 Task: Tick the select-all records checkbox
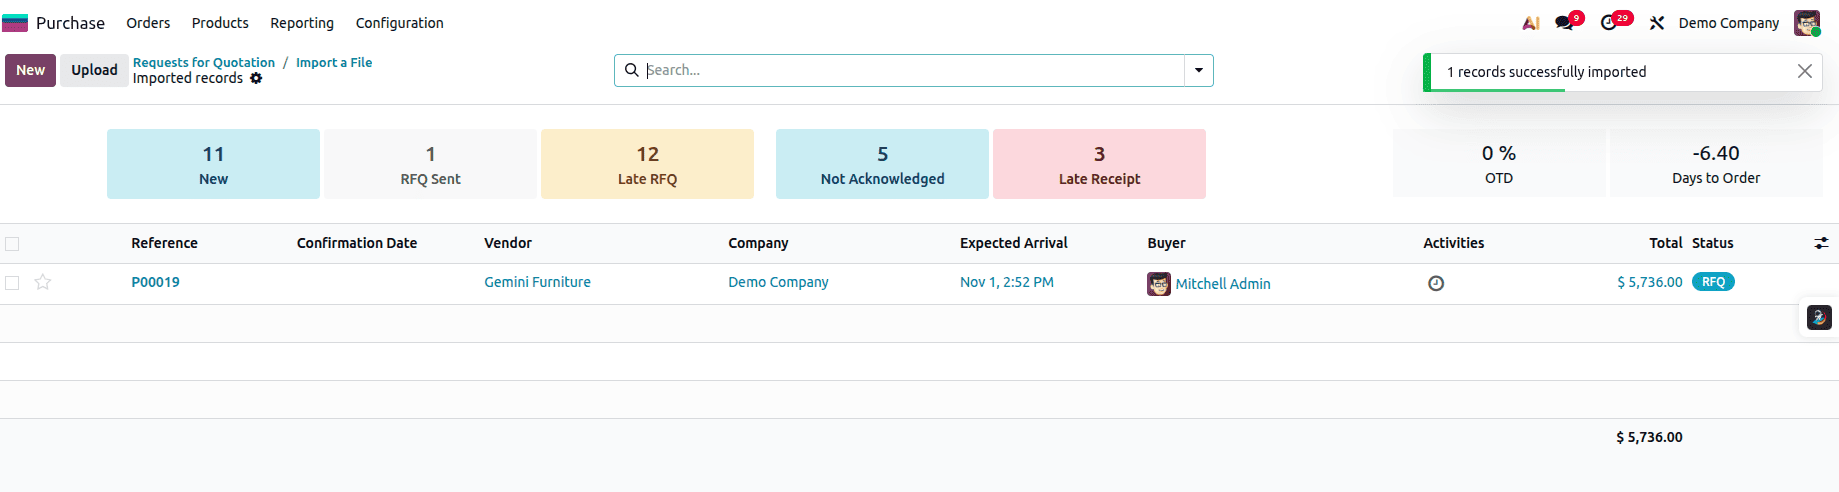click(x=12, y=244)
